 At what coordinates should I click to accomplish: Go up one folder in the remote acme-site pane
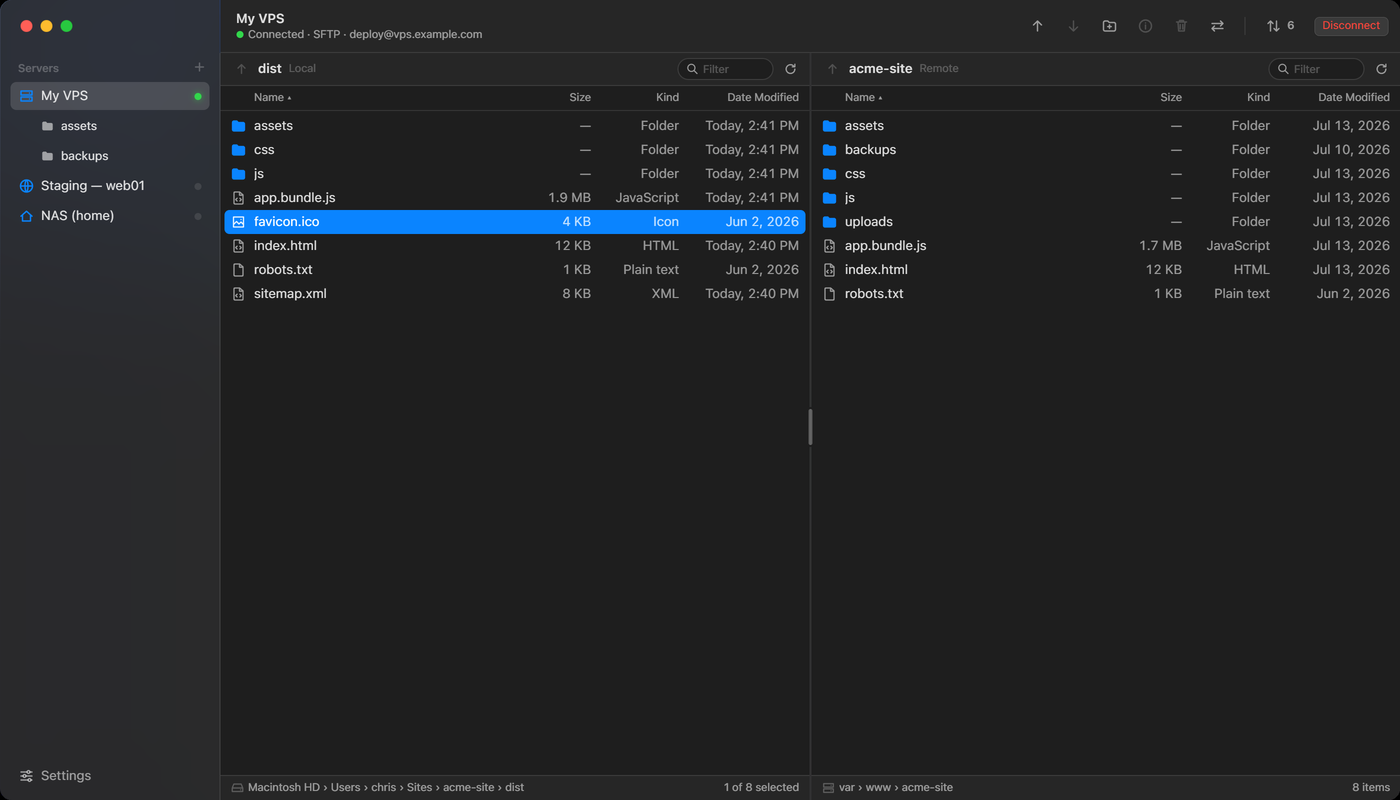832,69
